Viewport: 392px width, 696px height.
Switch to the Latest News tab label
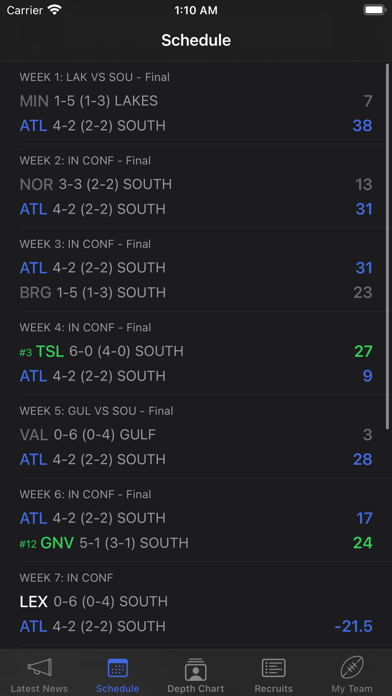point(40,688)
